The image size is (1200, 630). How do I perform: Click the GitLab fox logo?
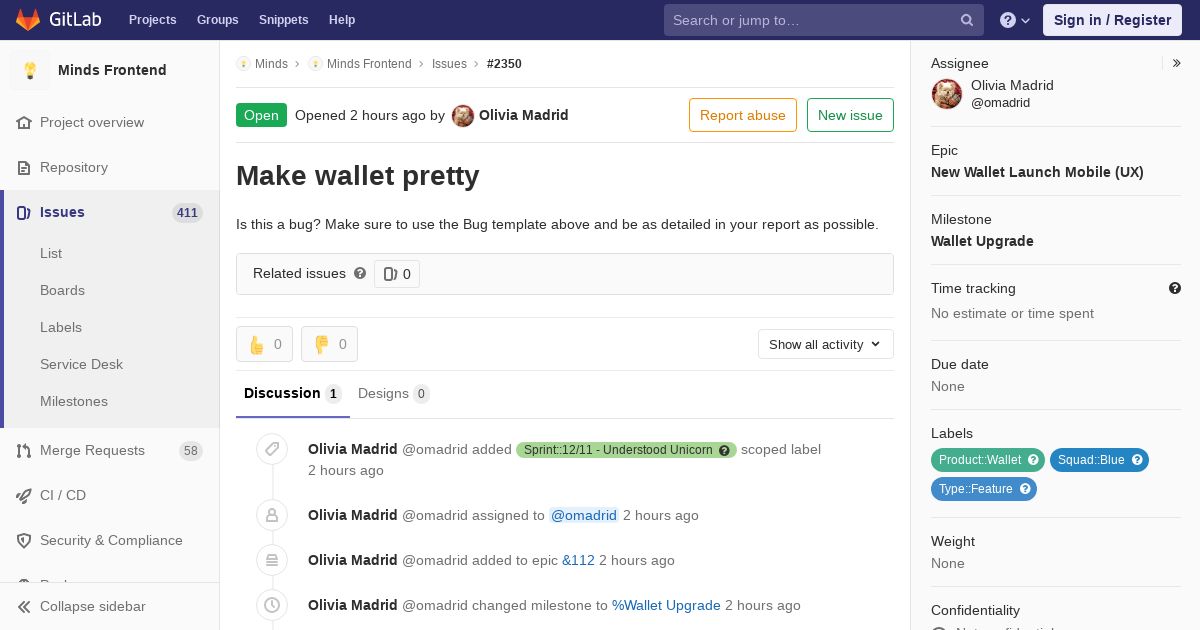click(x=28, y=19)
